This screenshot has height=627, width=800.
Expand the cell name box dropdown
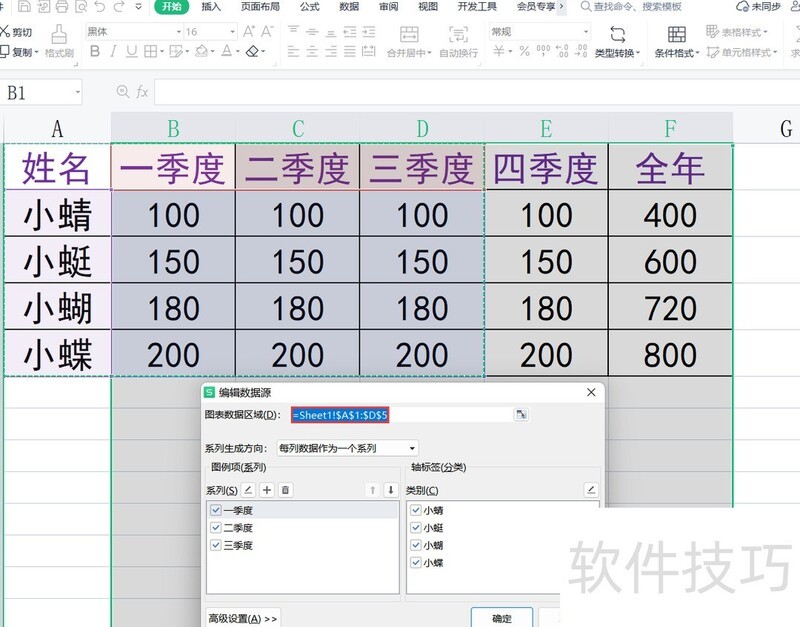pyautogui.click(x=77, y=92)
